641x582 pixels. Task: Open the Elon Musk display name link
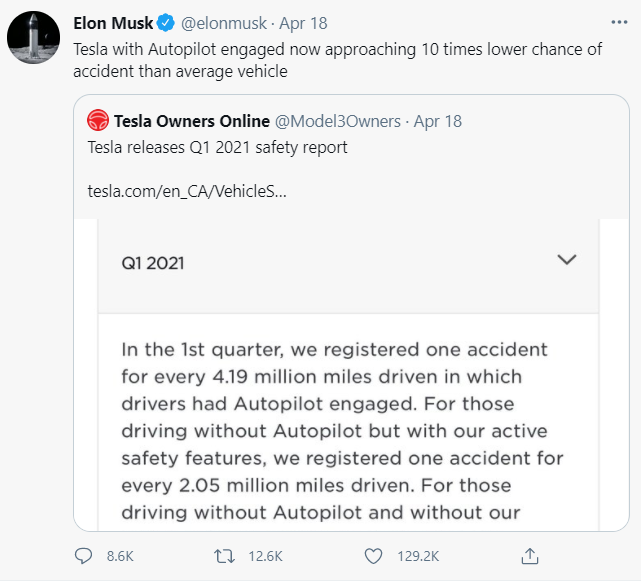pyautogui.click(x=111, y=22)
